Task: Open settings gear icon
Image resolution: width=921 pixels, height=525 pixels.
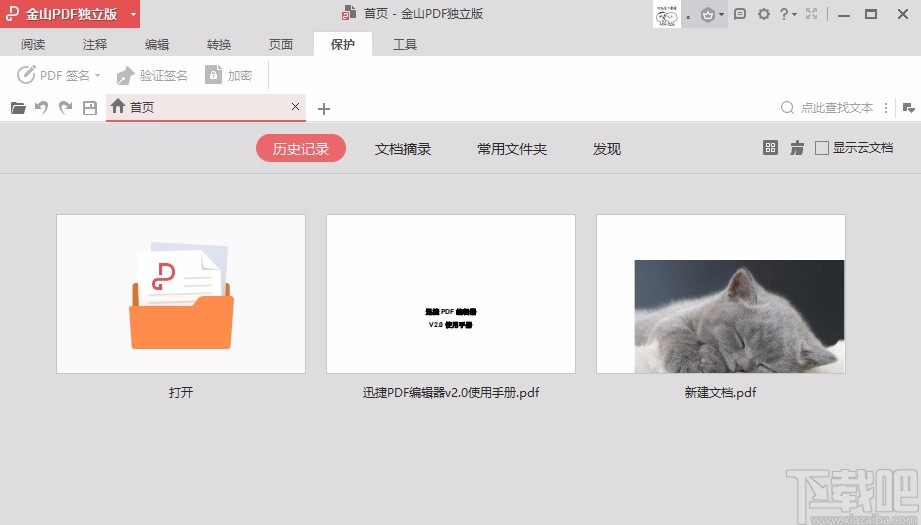Action: (x=764, y=14)
